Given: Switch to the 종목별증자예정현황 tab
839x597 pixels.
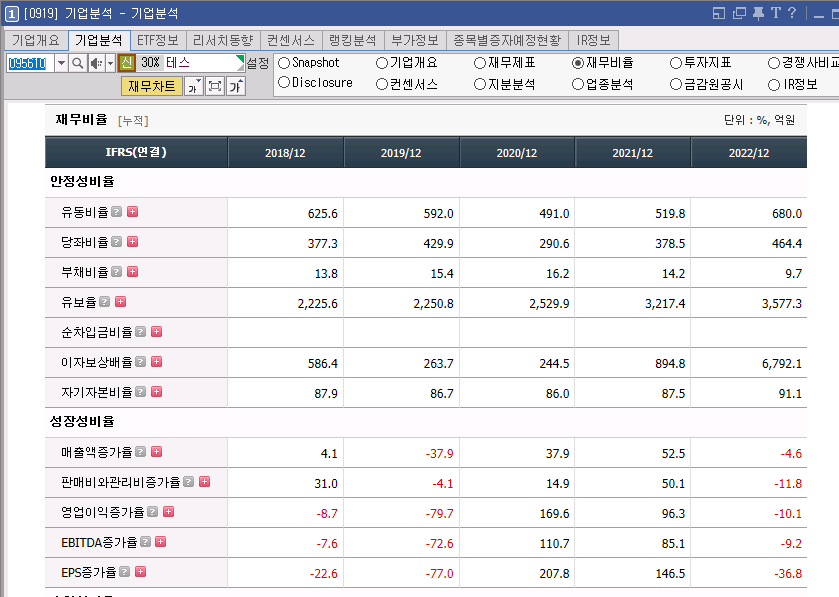Looking at the screenshot, I should (x=507, y=40).
